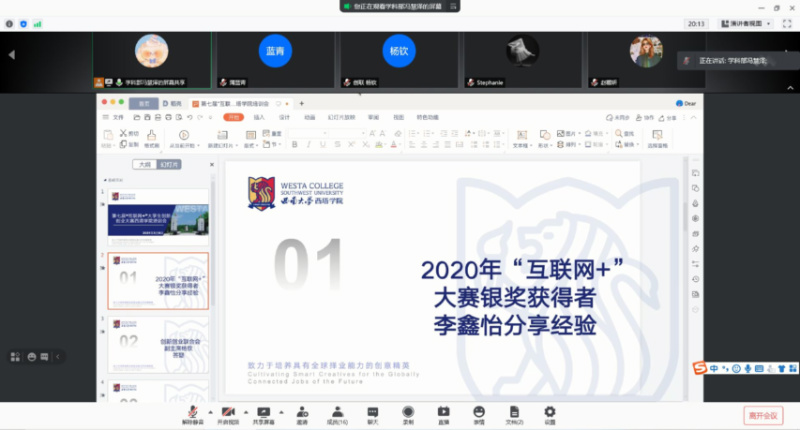This screenshot has width=800, height=430.
Task: Open the Chat panel icon
Action: 372,412
